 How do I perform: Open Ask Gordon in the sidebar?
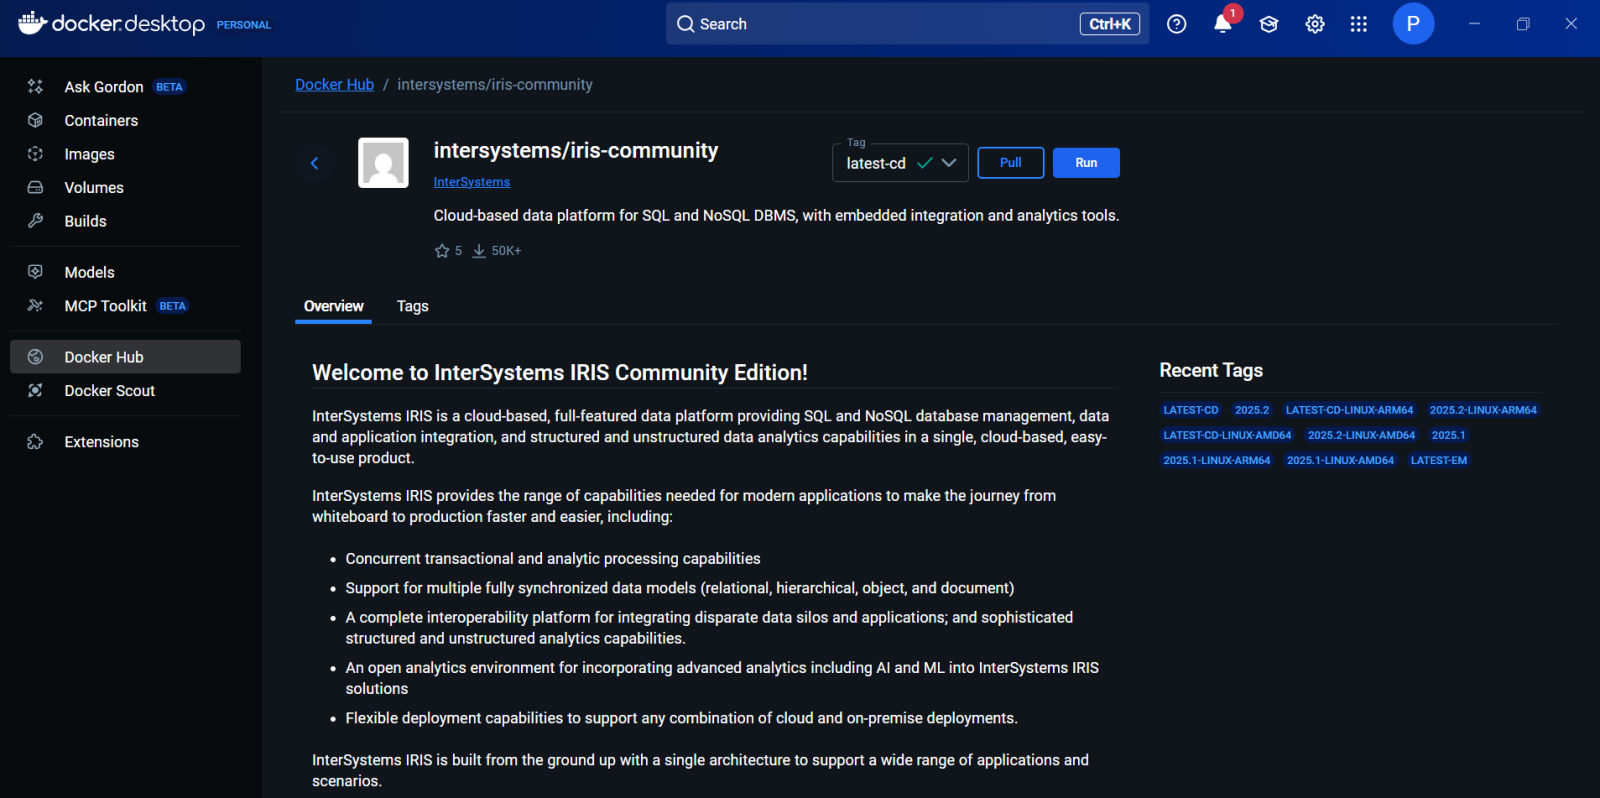[x=104, y=87]
